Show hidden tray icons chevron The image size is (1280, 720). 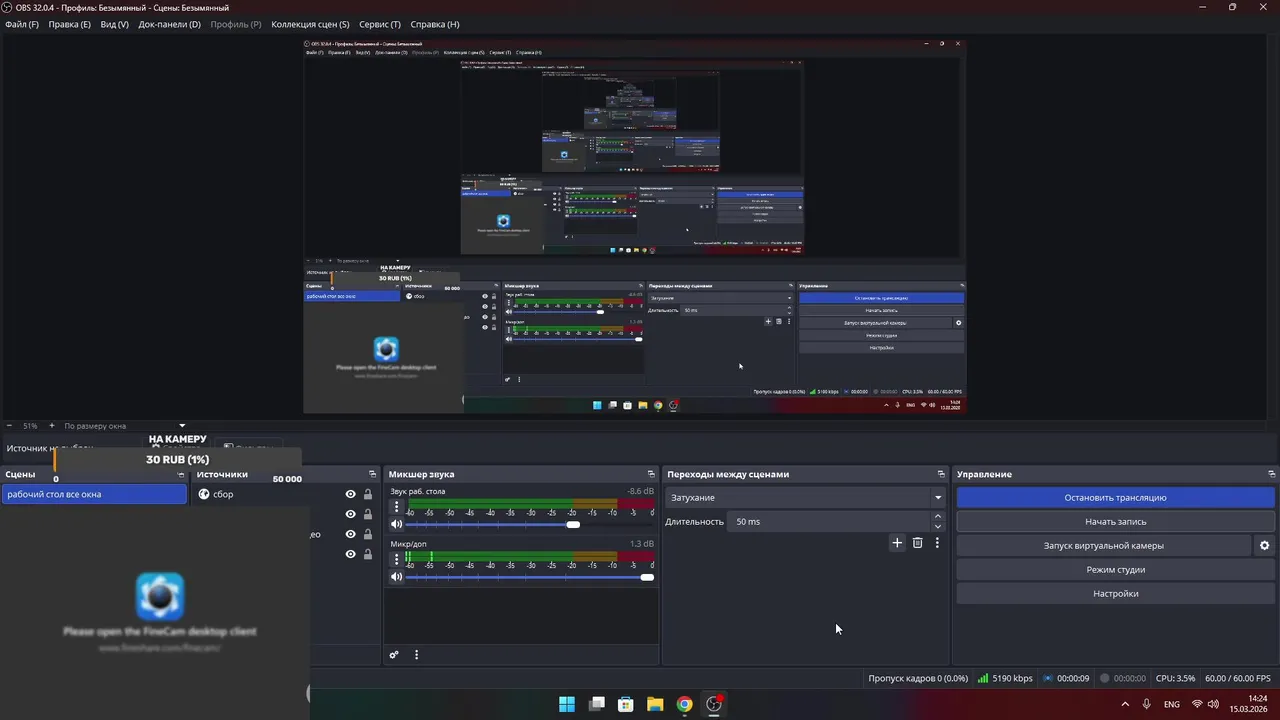coord(1124,704)
